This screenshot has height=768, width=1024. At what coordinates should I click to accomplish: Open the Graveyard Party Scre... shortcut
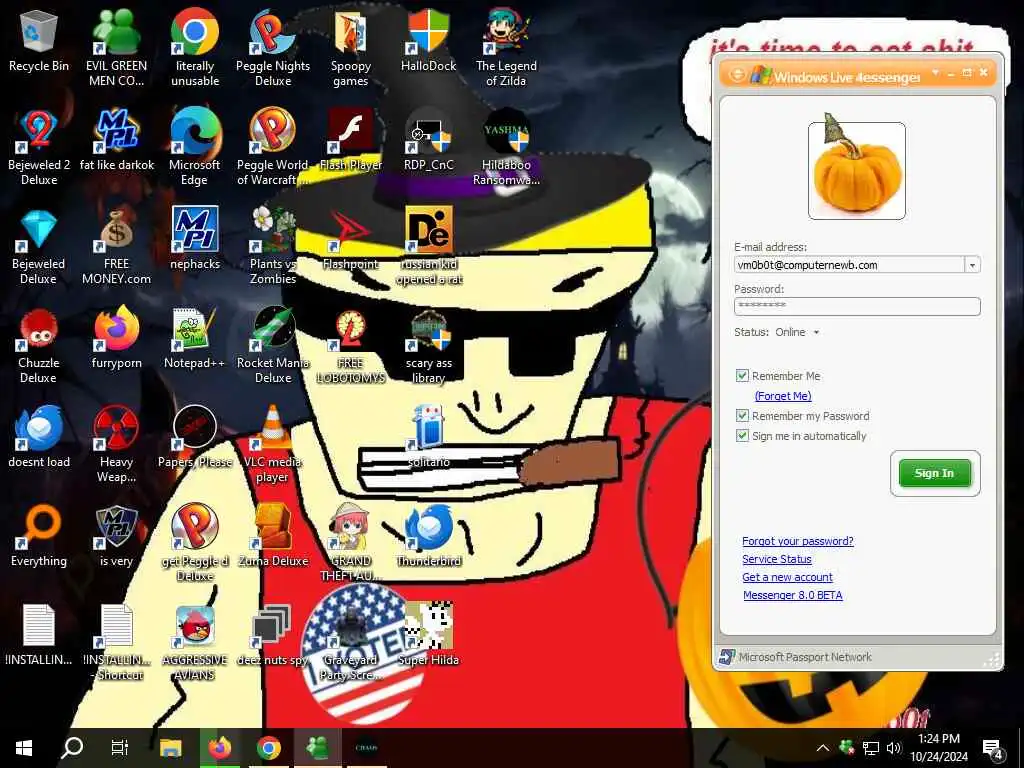[351, 643]
